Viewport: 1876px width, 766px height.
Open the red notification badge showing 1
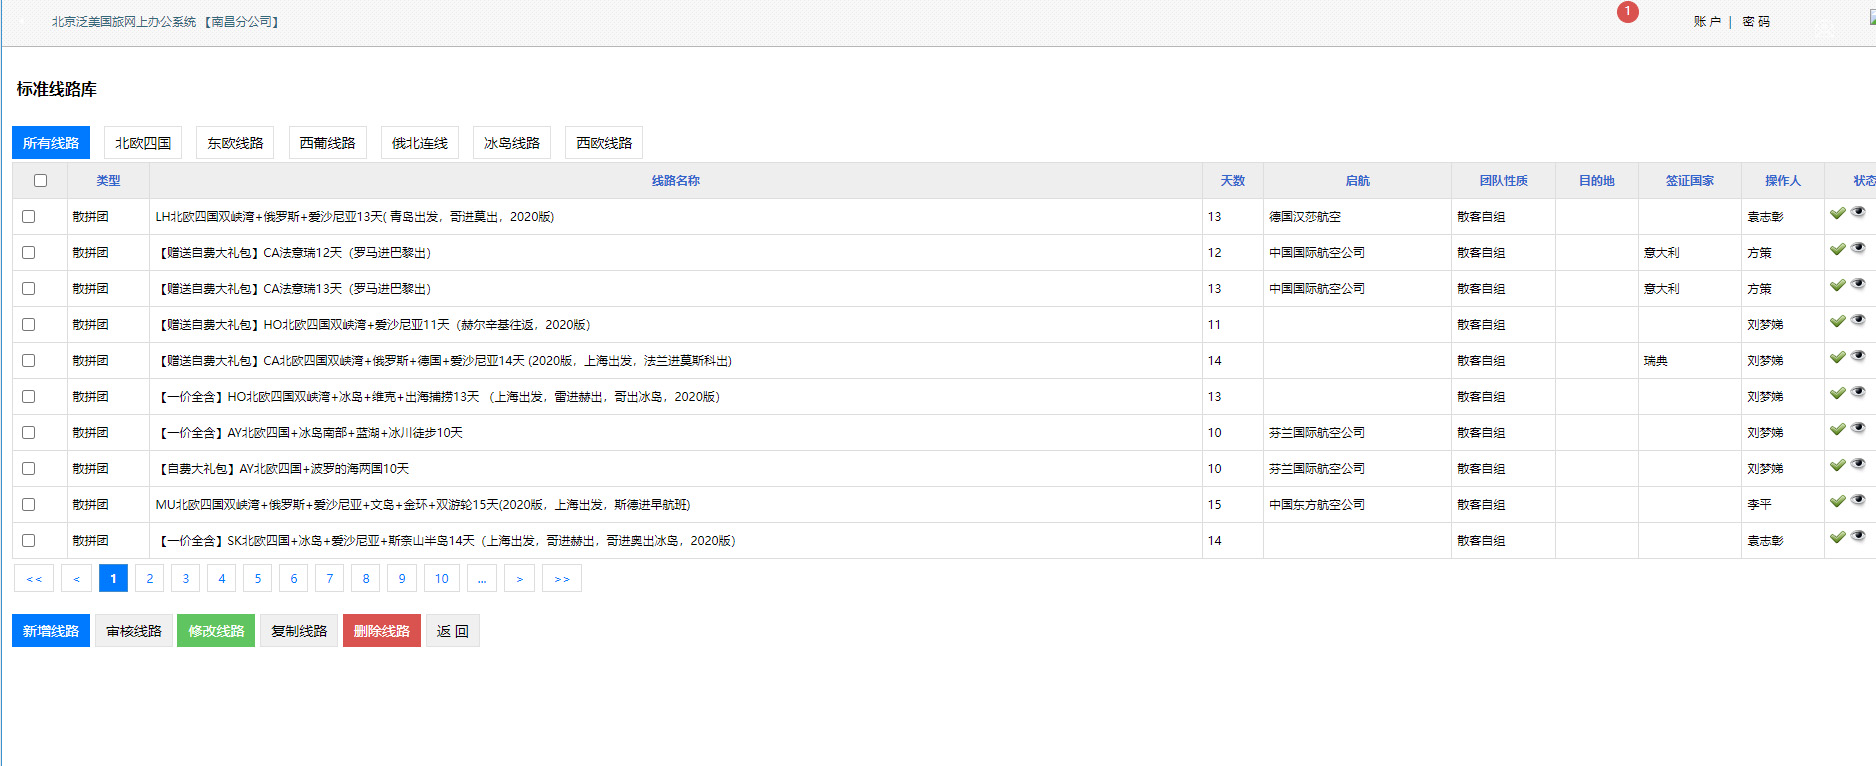click(1628, 12)
